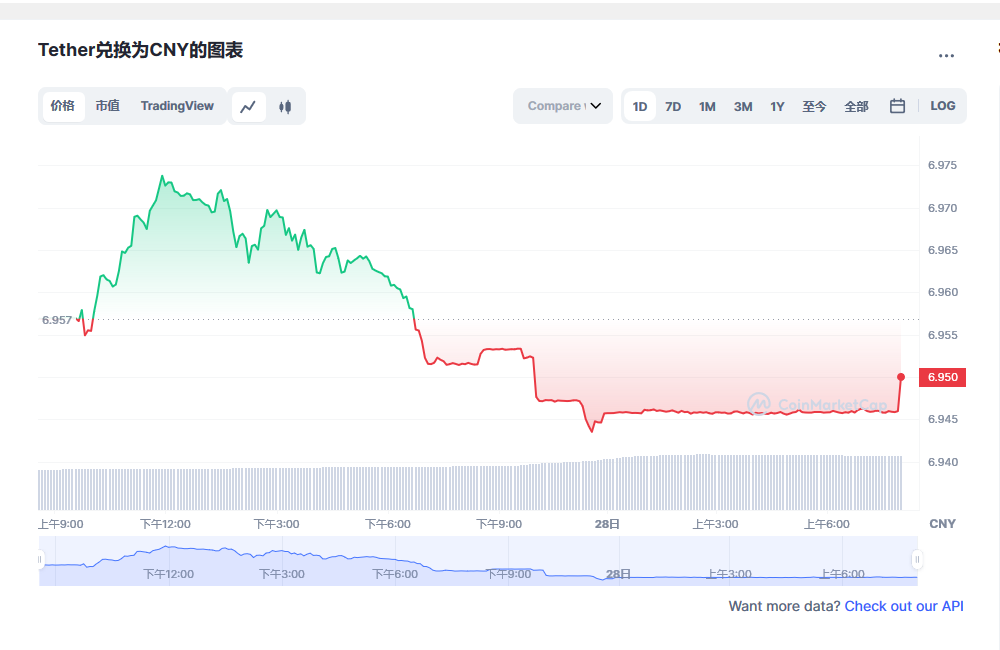The width and height of the screenshot is (1000, 650).
Task: Switch to the 市值 tab
Action: coord(107,105)
